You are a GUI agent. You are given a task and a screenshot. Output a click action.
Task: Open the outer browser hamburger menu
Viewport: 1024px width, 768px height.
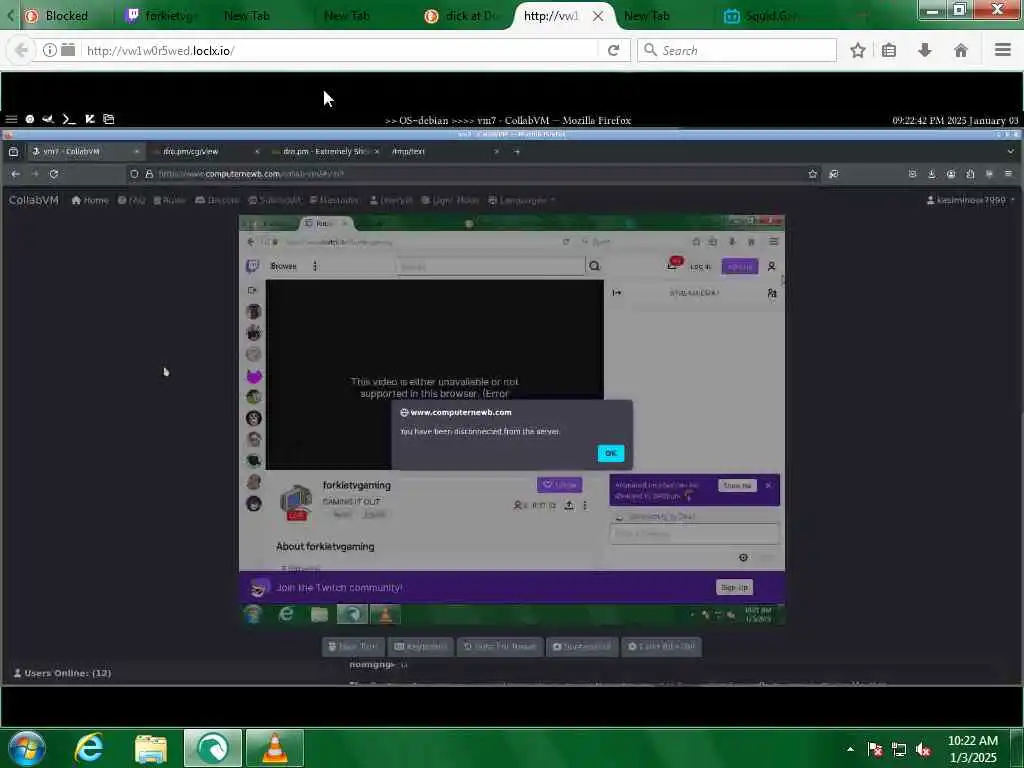pos(1003,50)
